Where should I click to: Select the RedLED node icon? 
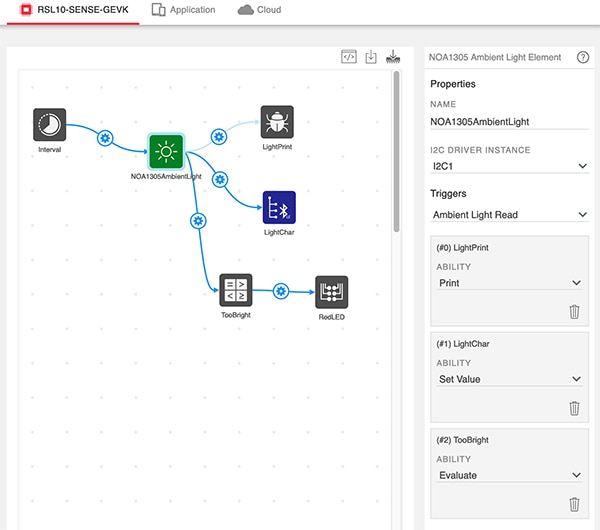point(331,293)
